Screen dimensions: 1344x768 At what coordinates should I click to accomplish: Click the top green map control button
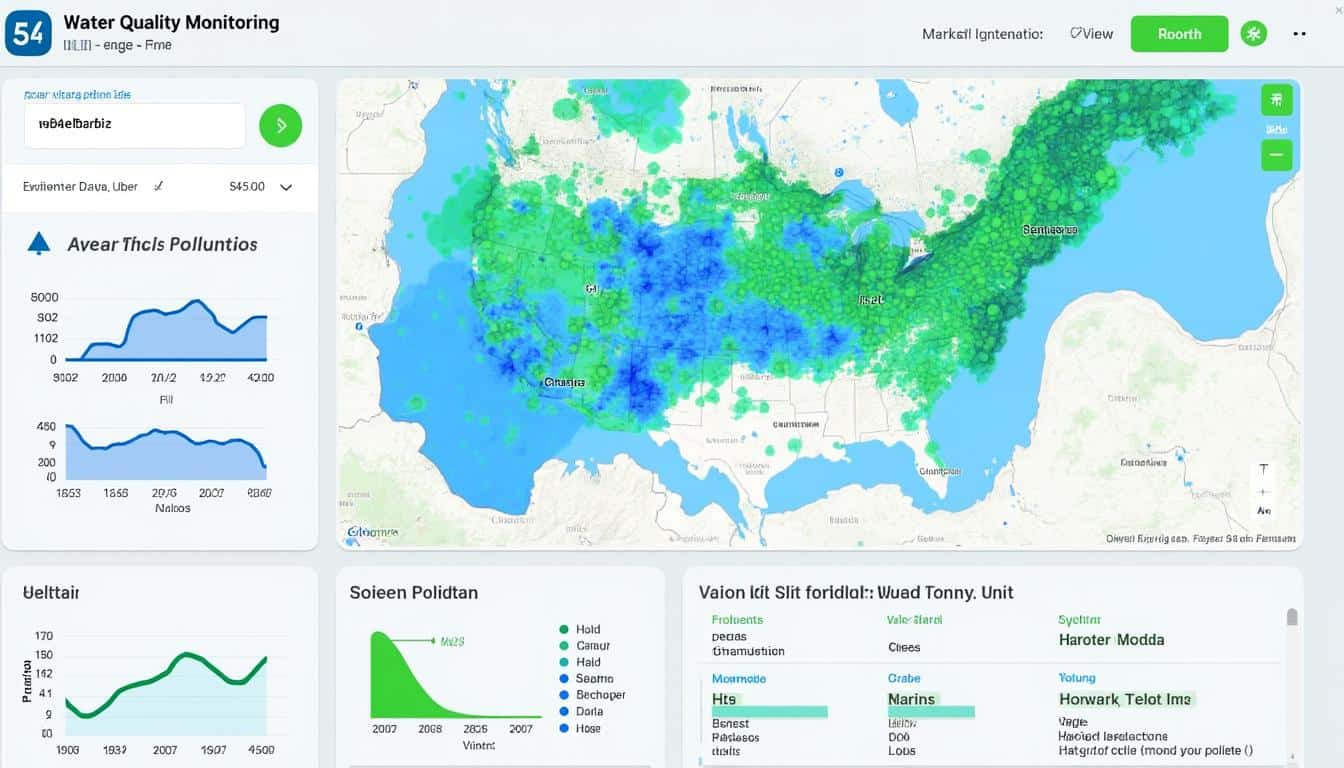[x=1276, y=100]
